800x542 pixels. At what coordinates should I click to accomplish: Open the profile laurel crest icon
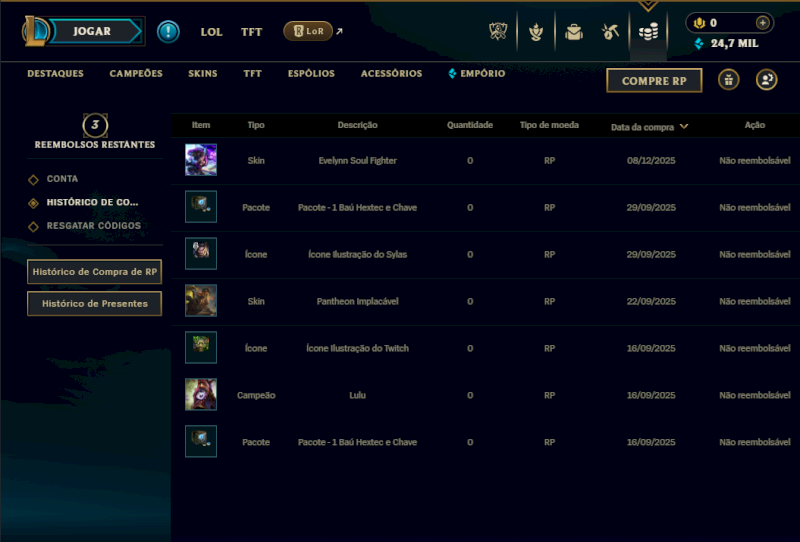pos(536,32)
